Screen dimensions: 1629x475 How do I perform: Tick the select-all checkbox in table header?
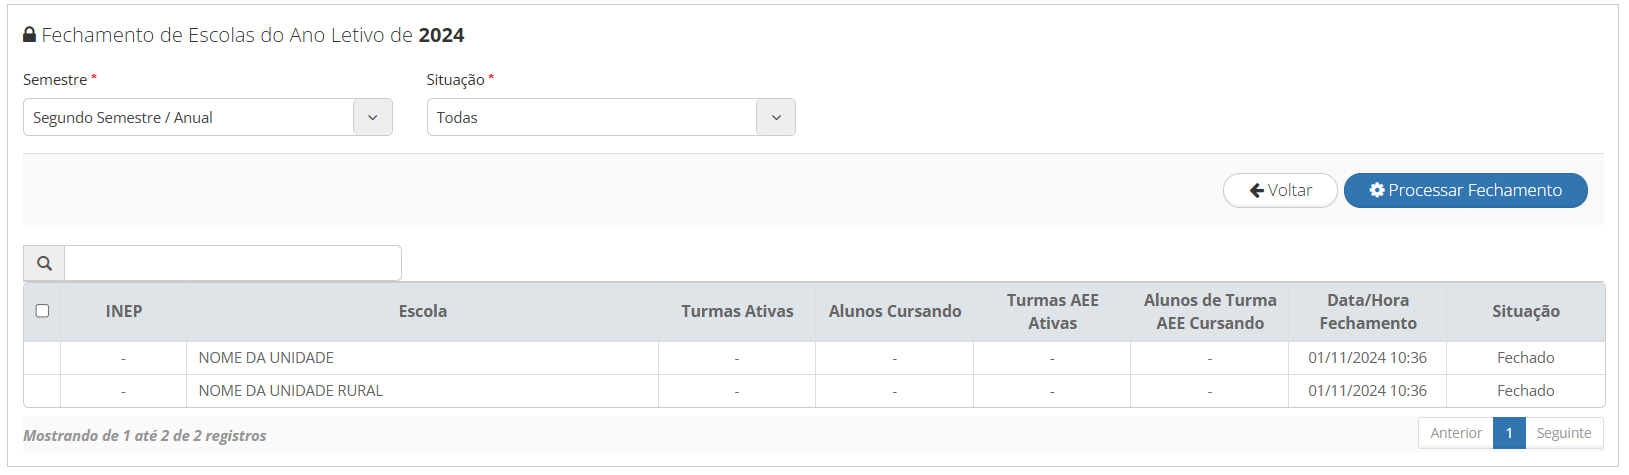(x=42, y=311)
